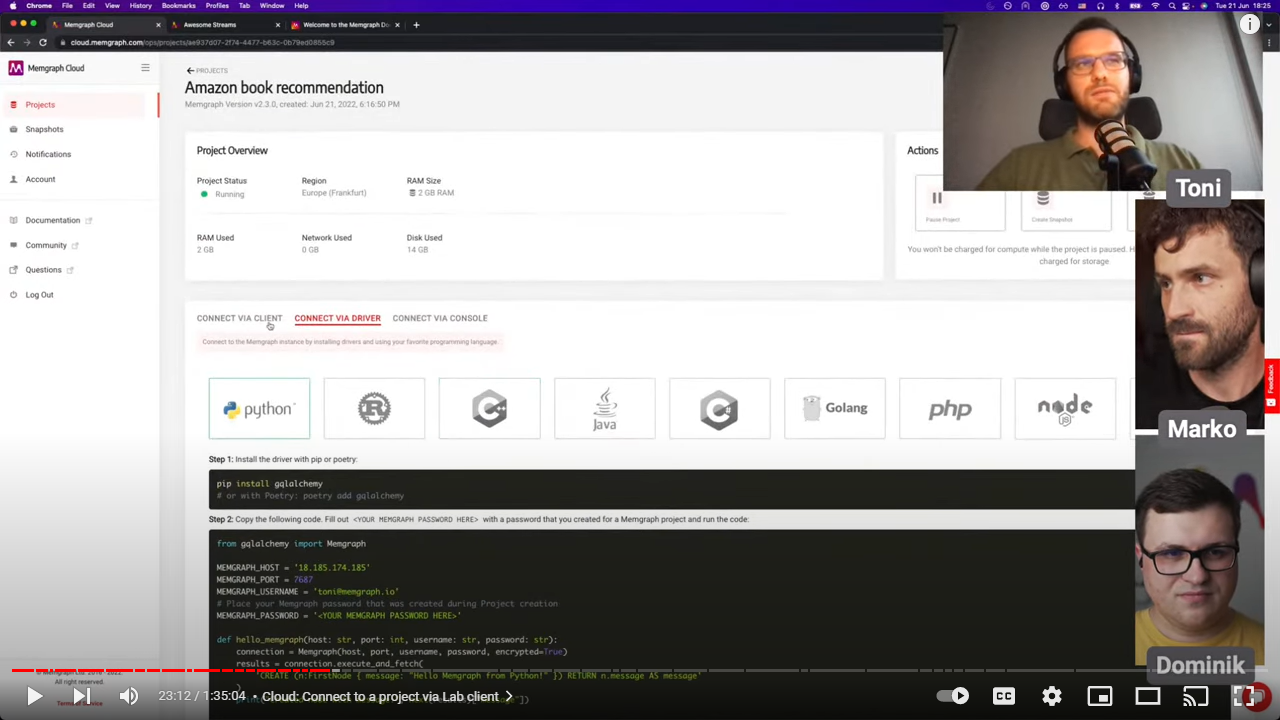Viewport: 1280px width, 720px height.
Task: Turn on closed captions
Action: click(x=1004, y=696)
